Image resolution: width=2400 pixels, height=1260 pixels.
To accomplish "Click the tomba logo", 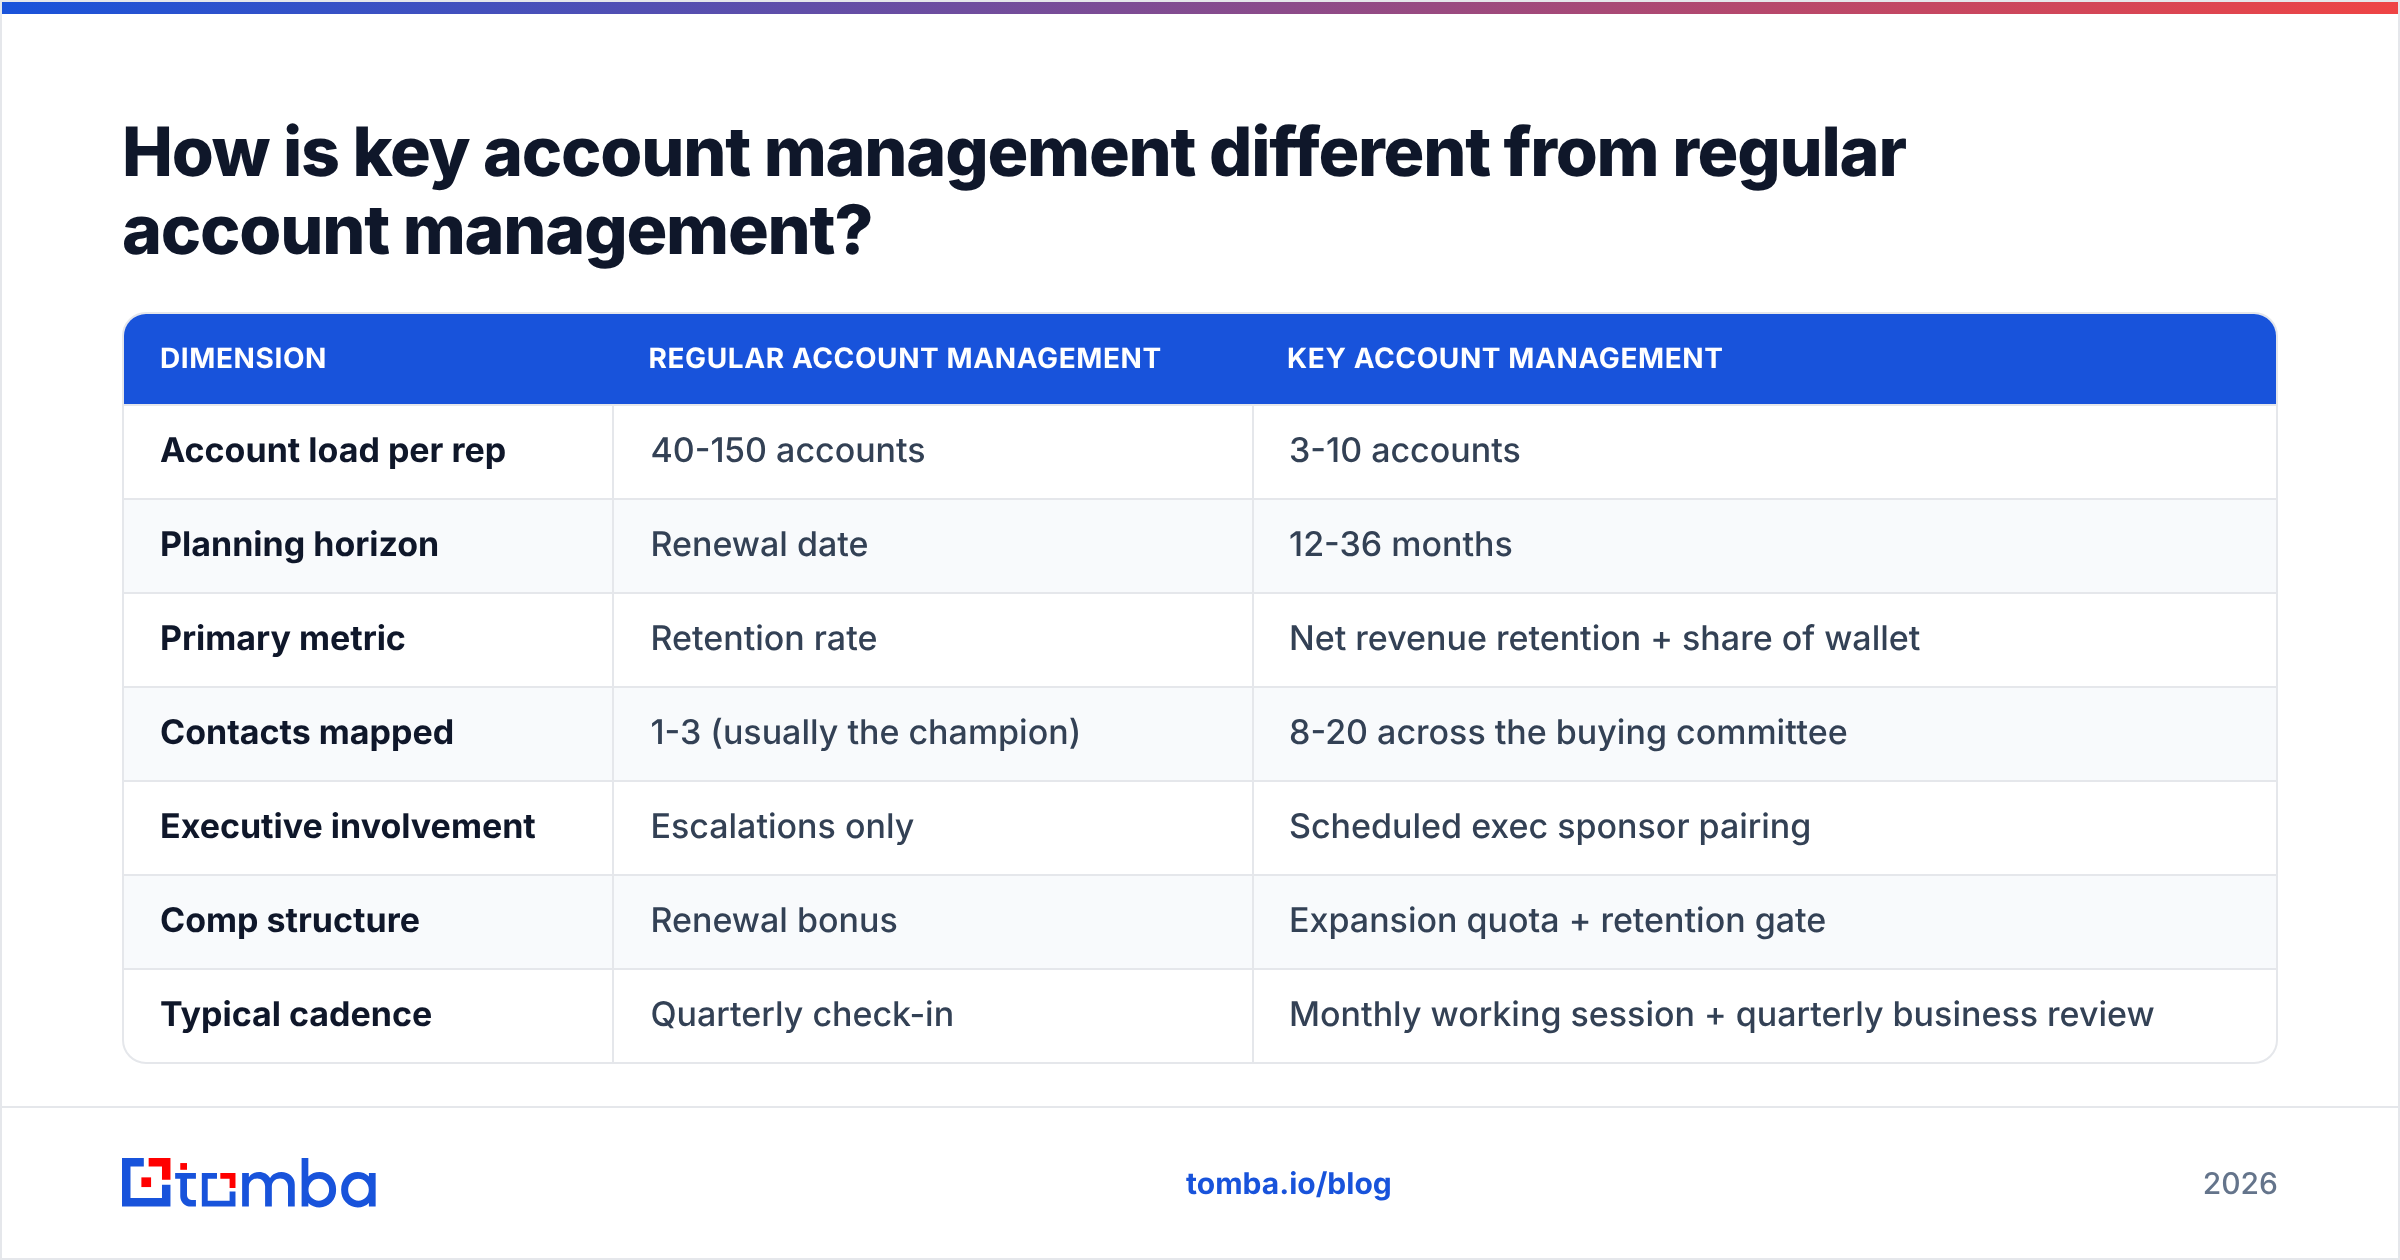I will [x=249, y=1183].
